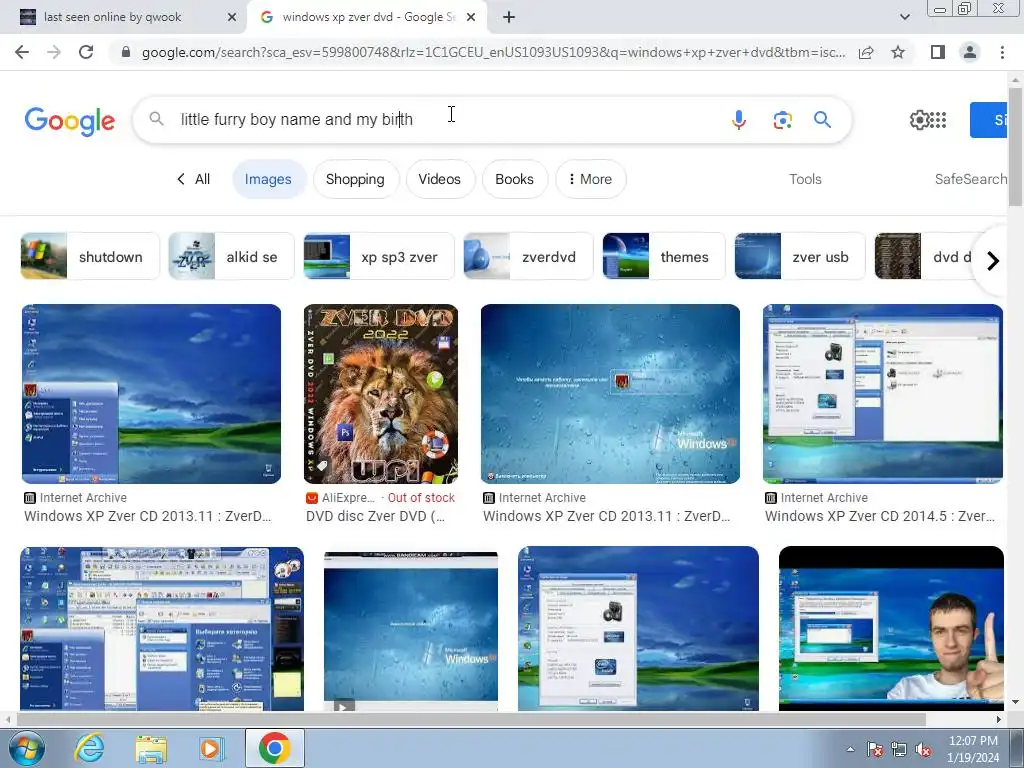
Task: Click the blue search magnifier button
Action: (x=822, y=120)
